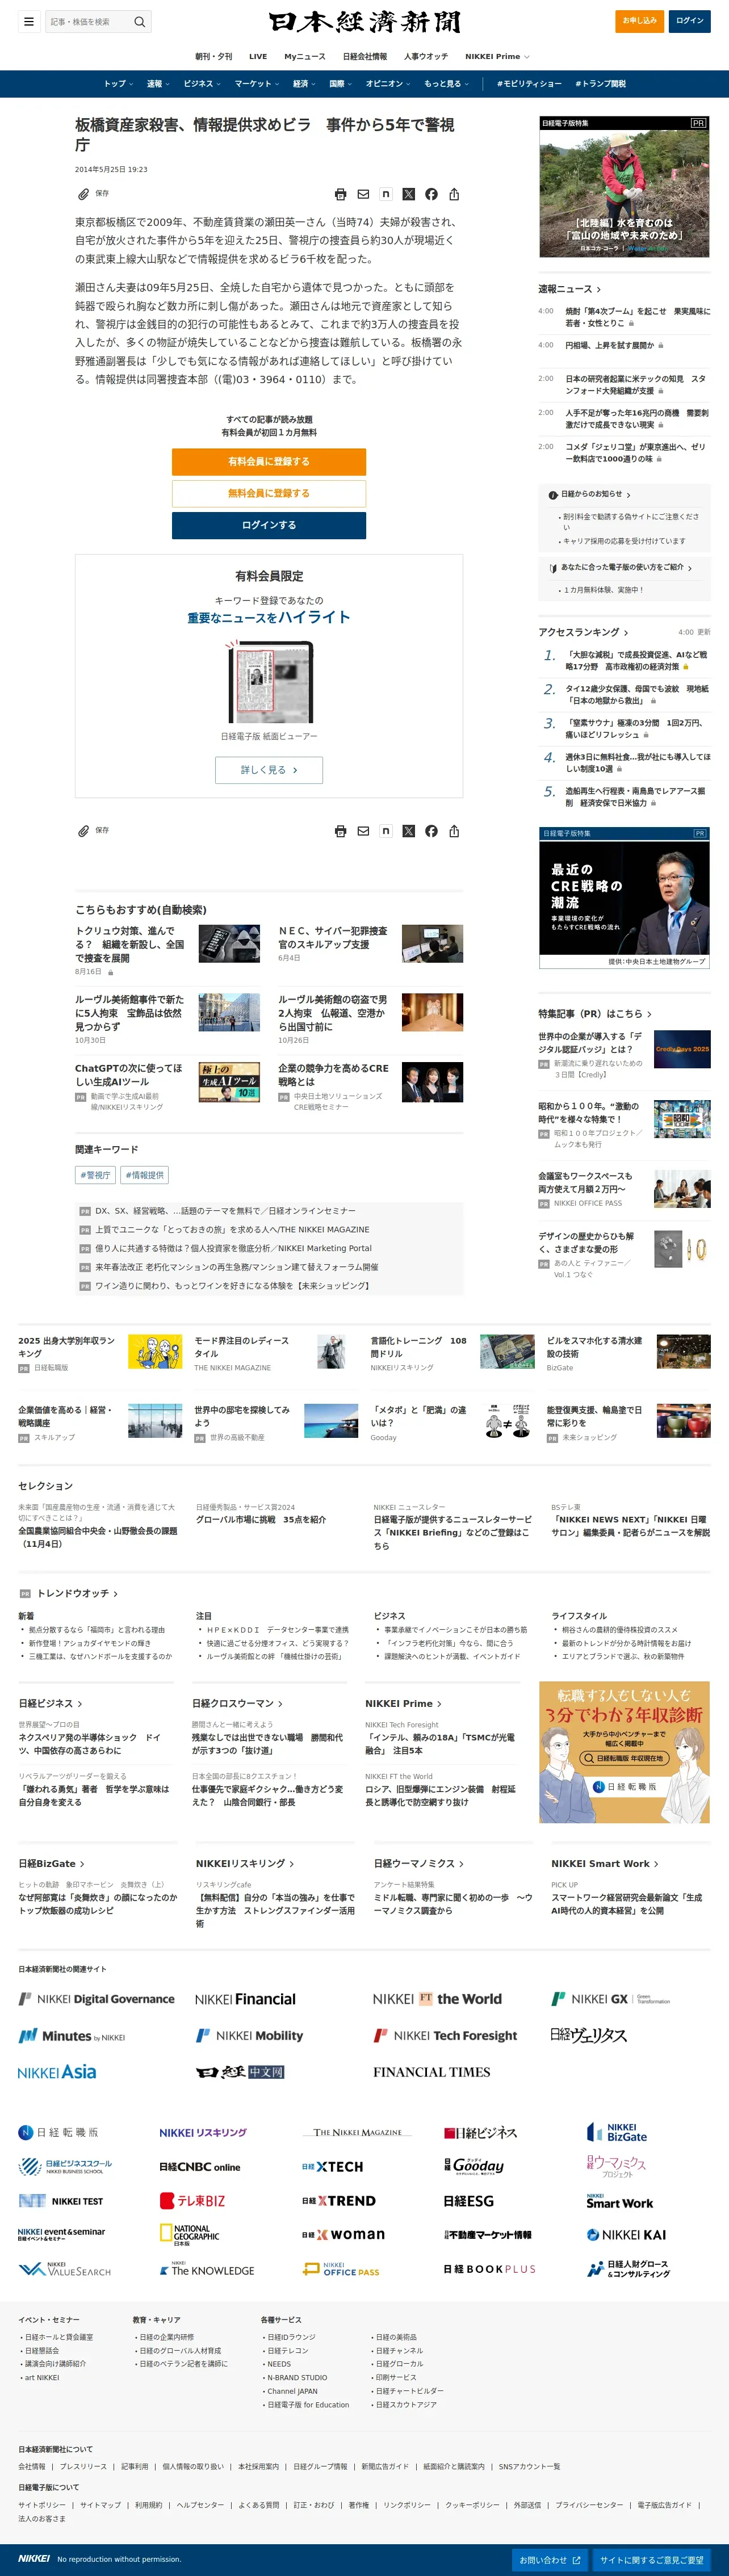The width and height of the screenshot is (729, 2576).
Task: Open the 日経CNBC online logo link
Action: pos(200,2166)
